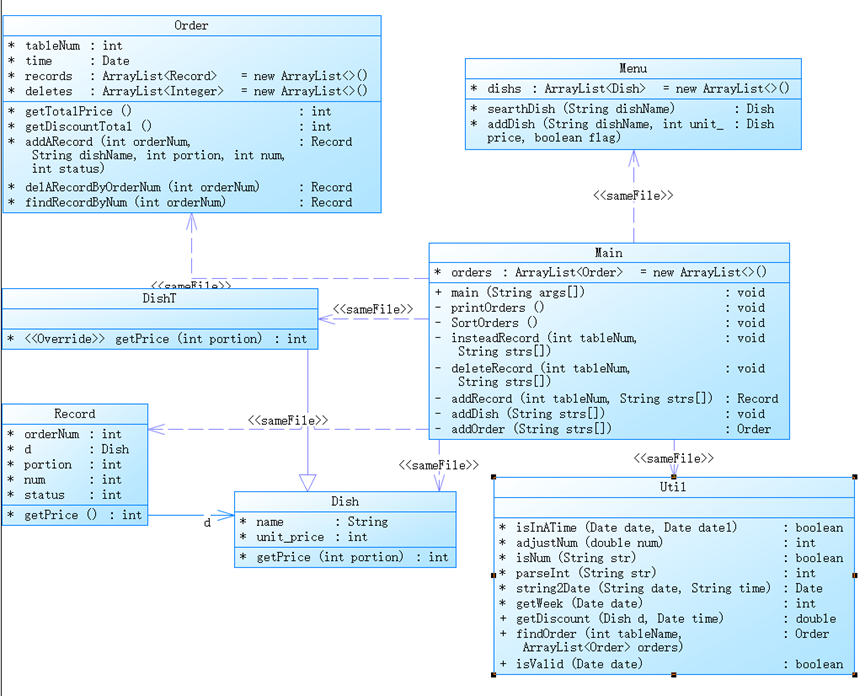Click the addDish method in Menu
The image size is (865, 696).
point(622,131)
